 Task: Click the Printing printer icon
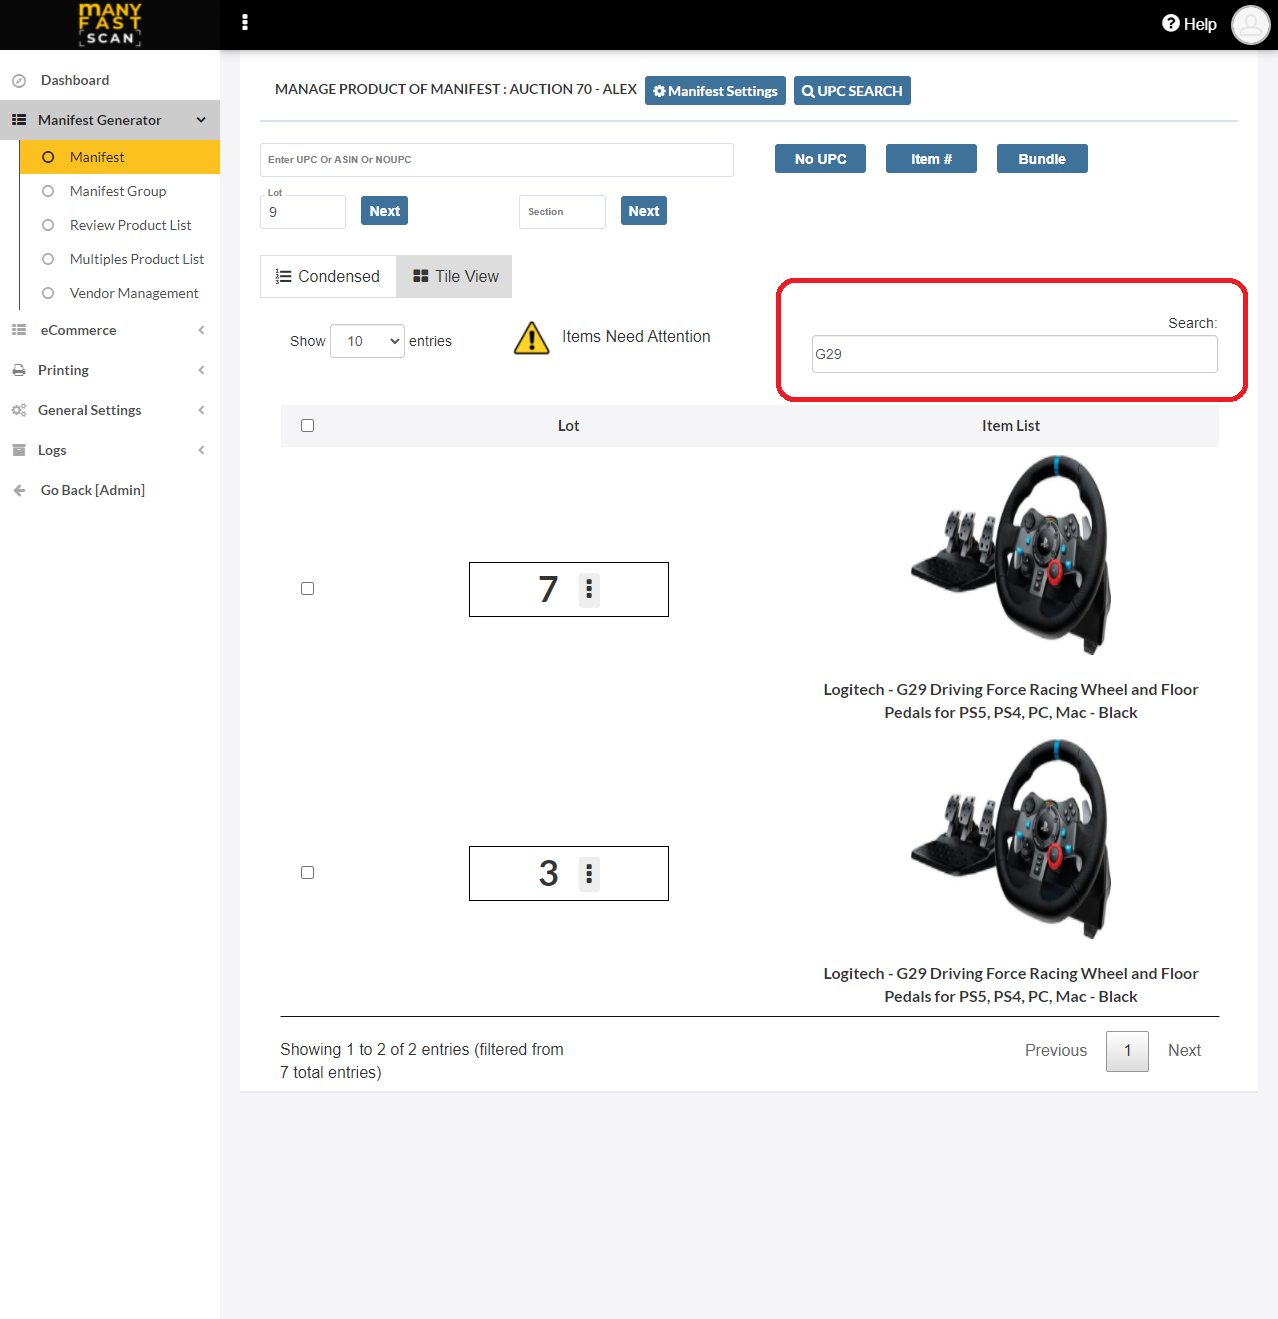pyautogui.click(x=19, y=370)
